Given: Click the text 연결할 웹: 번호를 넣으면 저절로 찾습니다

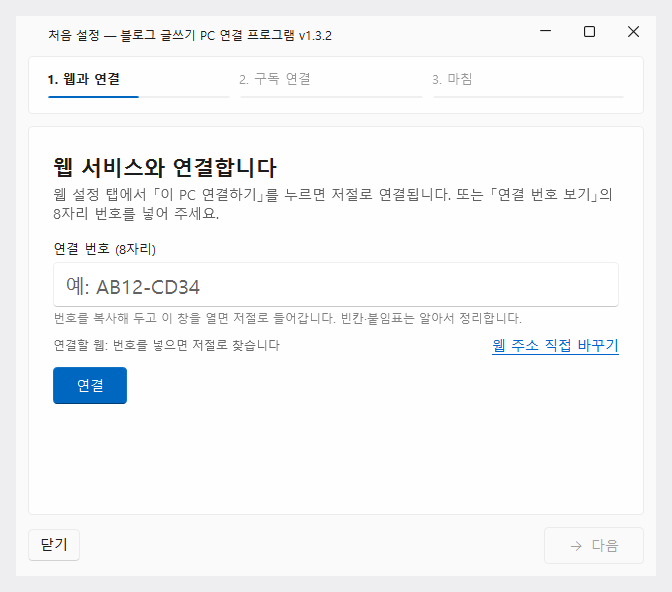Looking at the screenshot, I should pyautogui.click(x=167, y=345).
